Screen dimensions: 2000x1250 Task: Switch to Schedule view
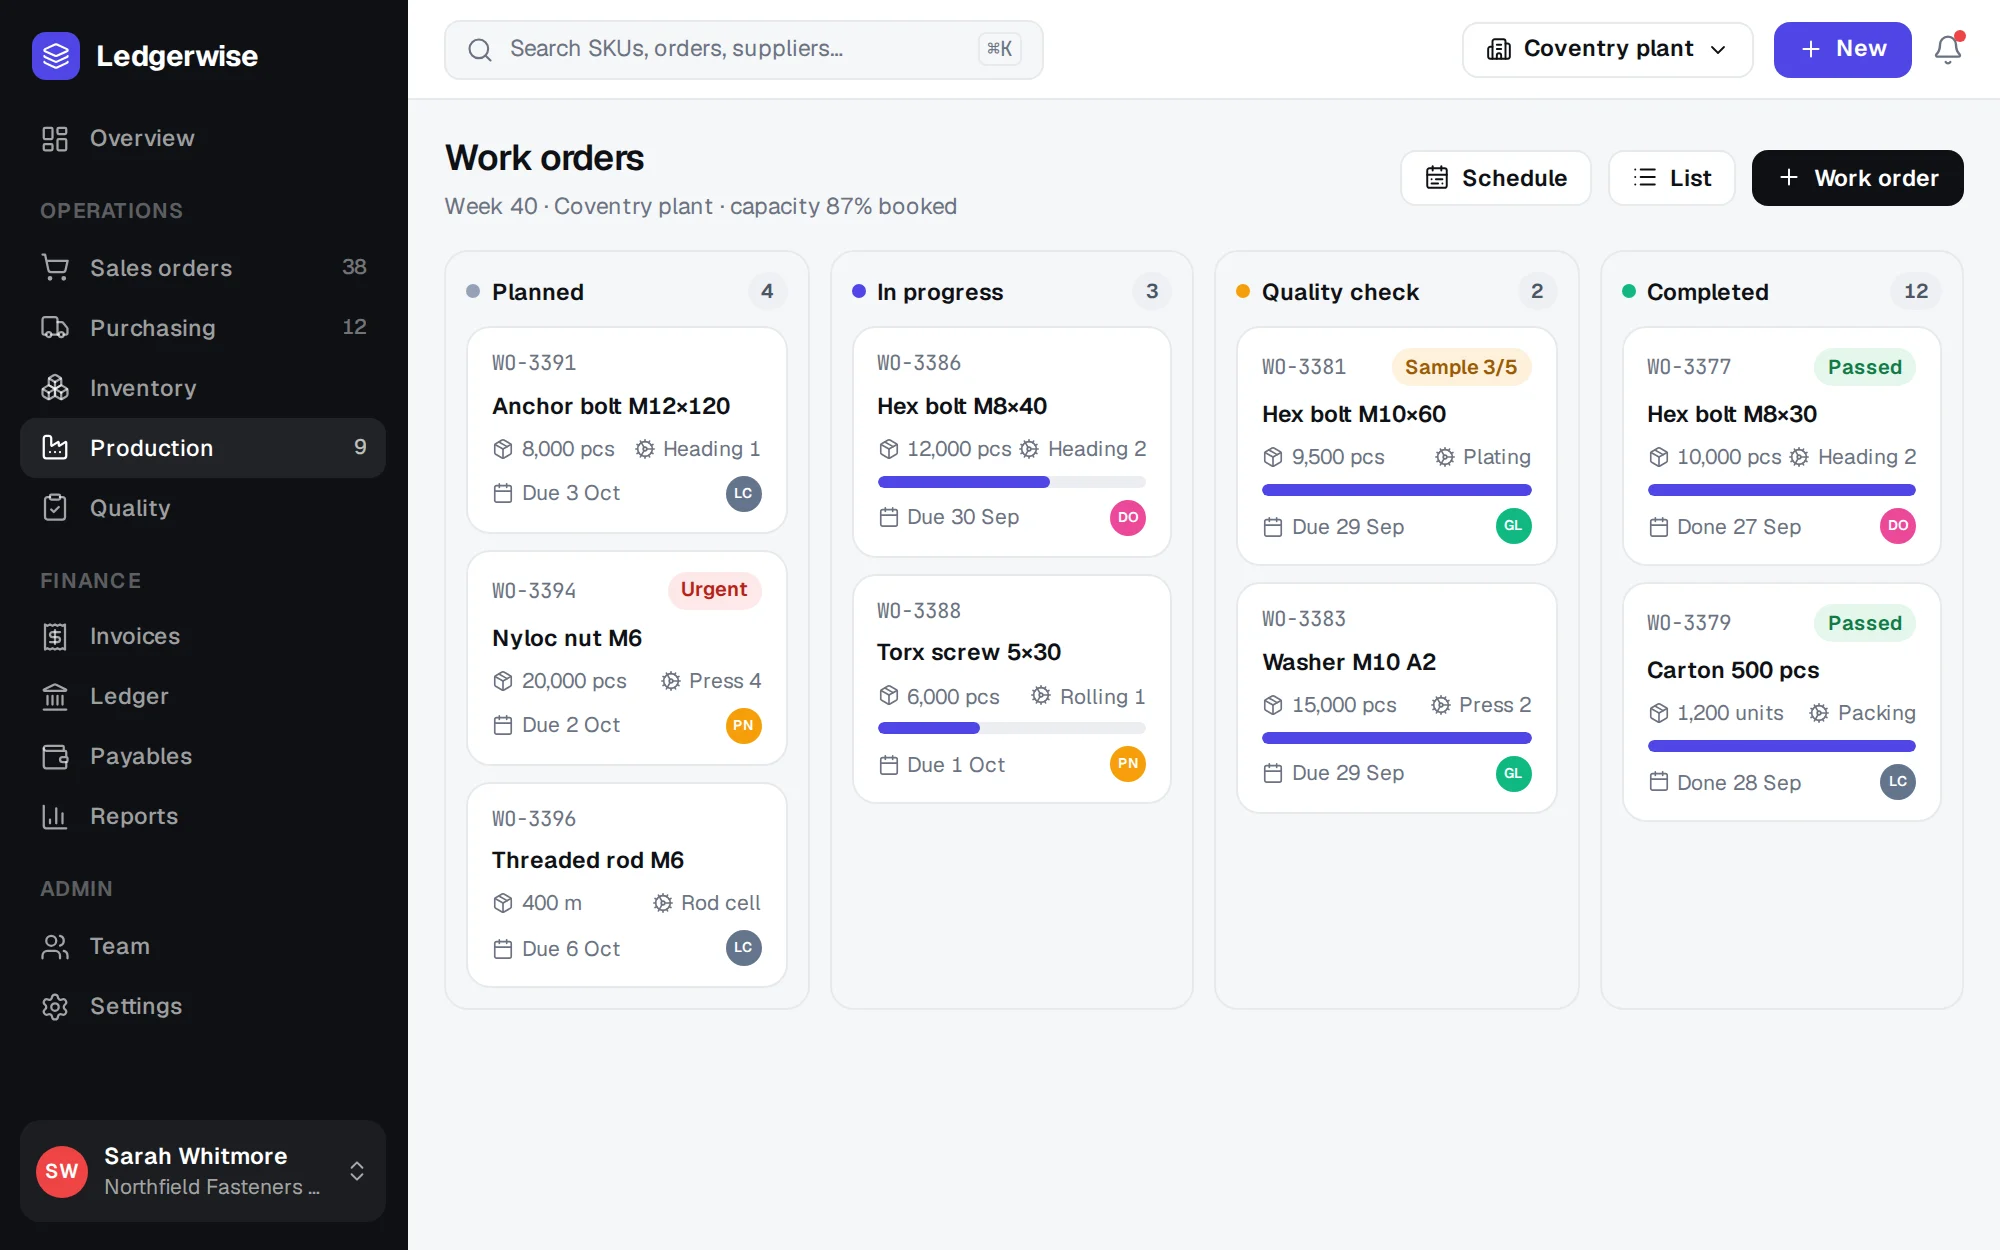(1495, 178)
